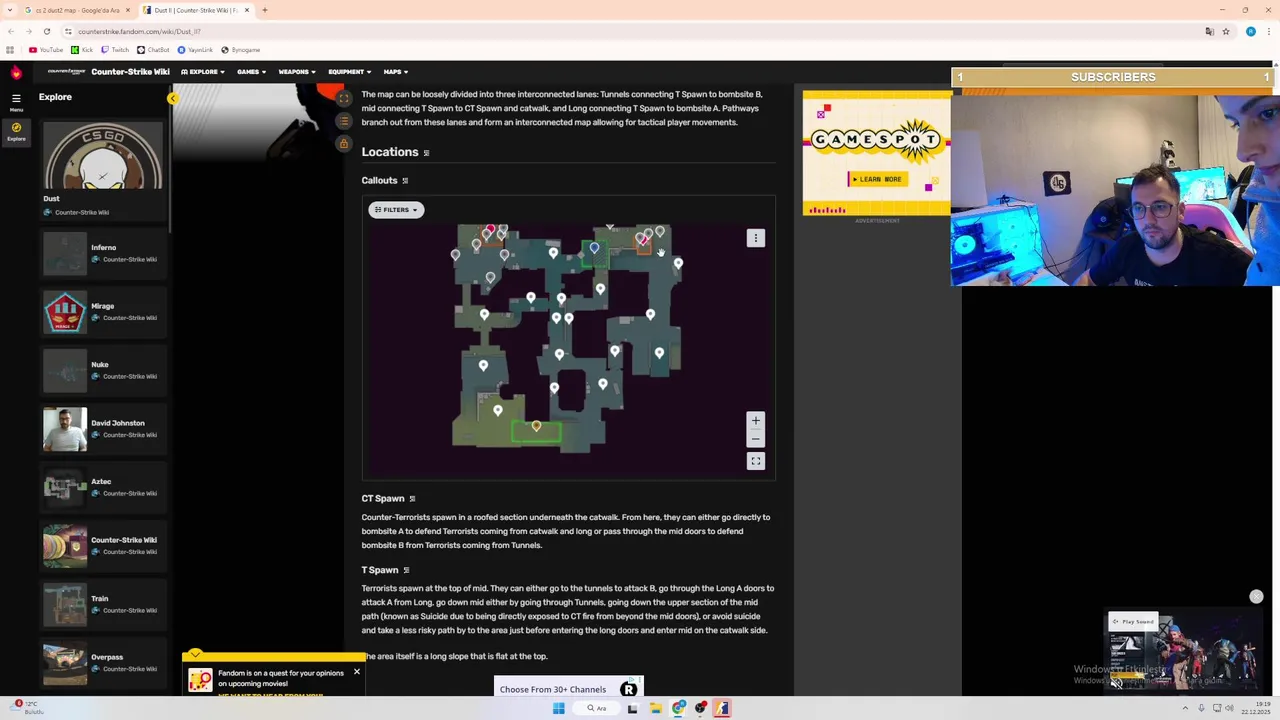
Task: Open File Explorer from taskbar
Action: [655, 708]
